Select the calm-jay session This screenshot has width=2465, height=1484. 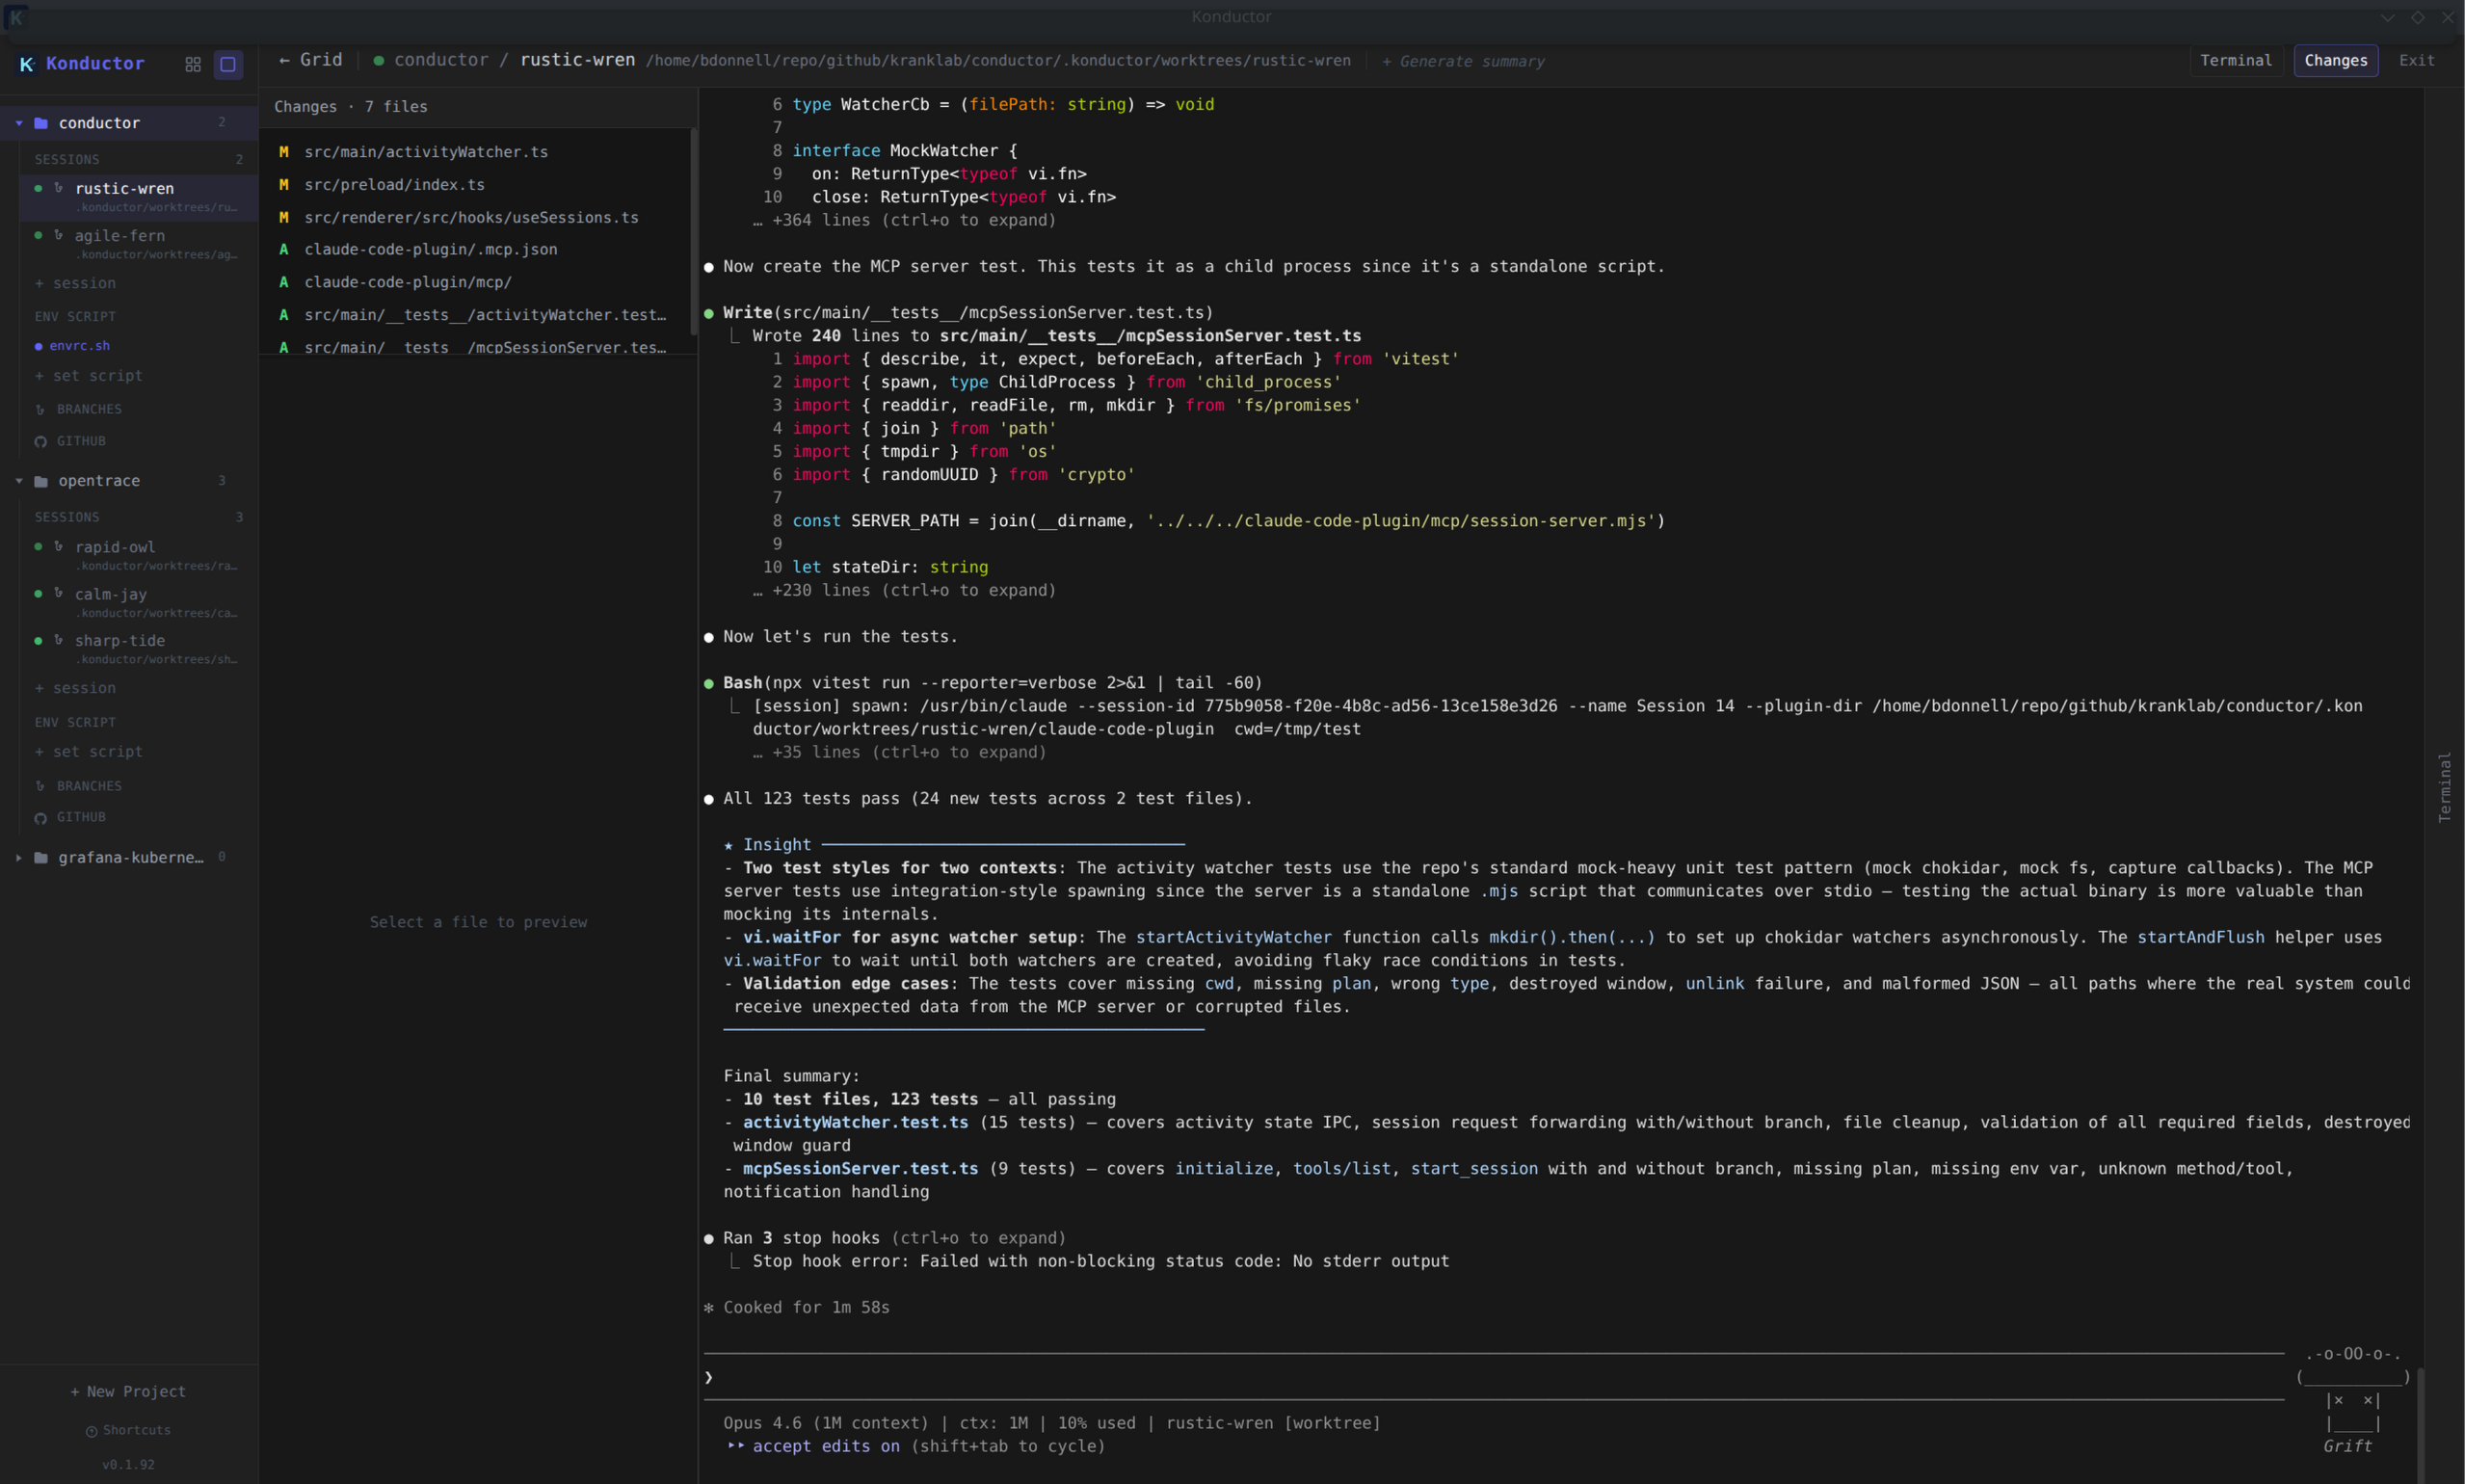(x=138, y=602)
